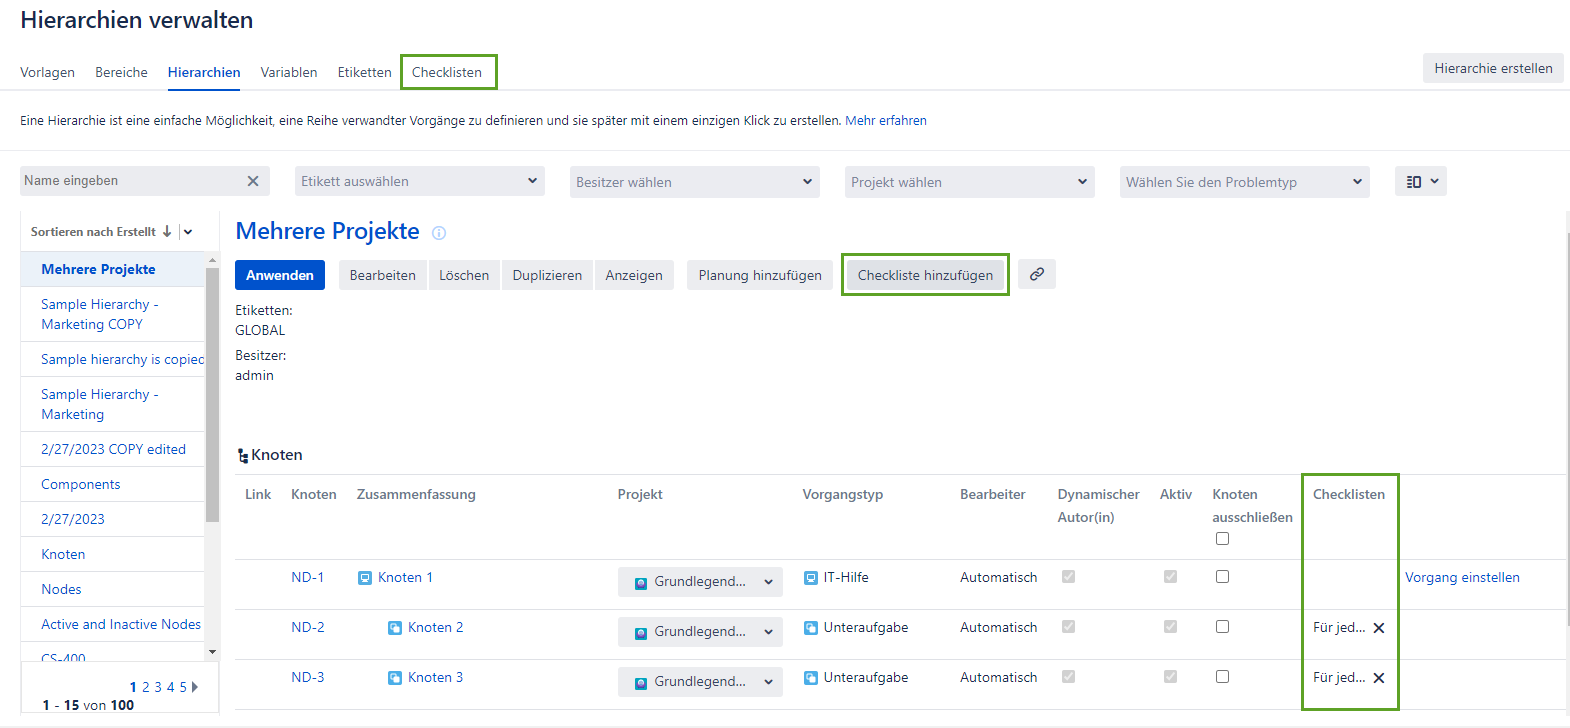Open the Variablen tab

pyautogui.click(x=289, y=72)
